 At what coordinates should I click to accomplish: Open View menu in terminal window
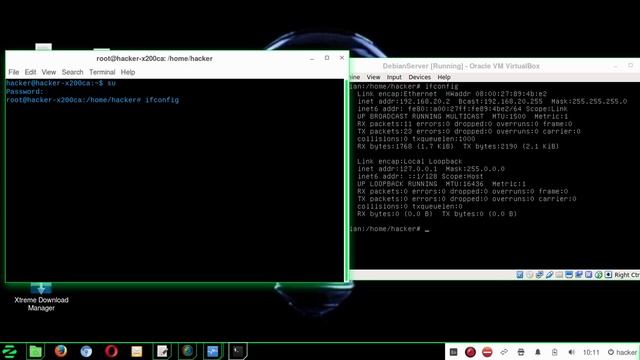[x=49, y=72]
